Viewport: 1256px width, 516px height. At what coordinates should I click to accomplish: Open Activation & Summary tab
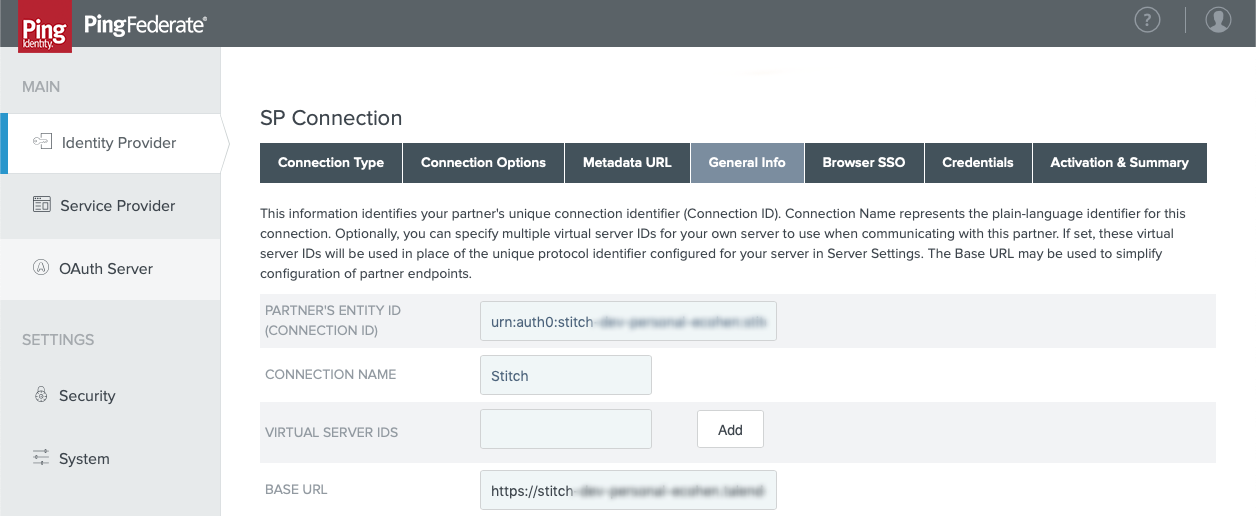point(1119,163)
